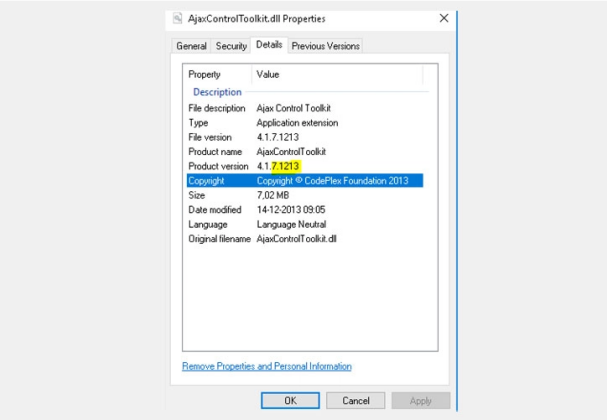Click the Product name row
The height and width of the screenshot is (420, 607).
pyautogui.click(x=213, y=151)
